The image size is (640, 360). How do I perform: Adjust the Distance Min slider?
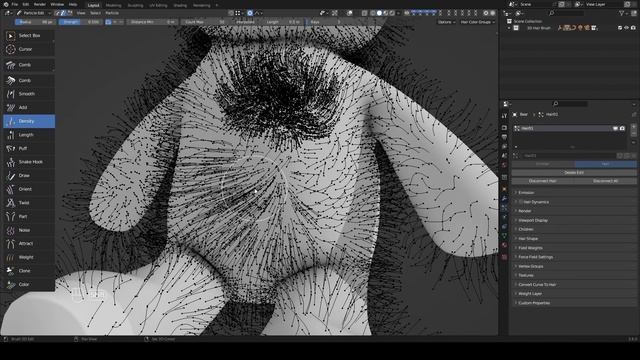tap(151, 22)
